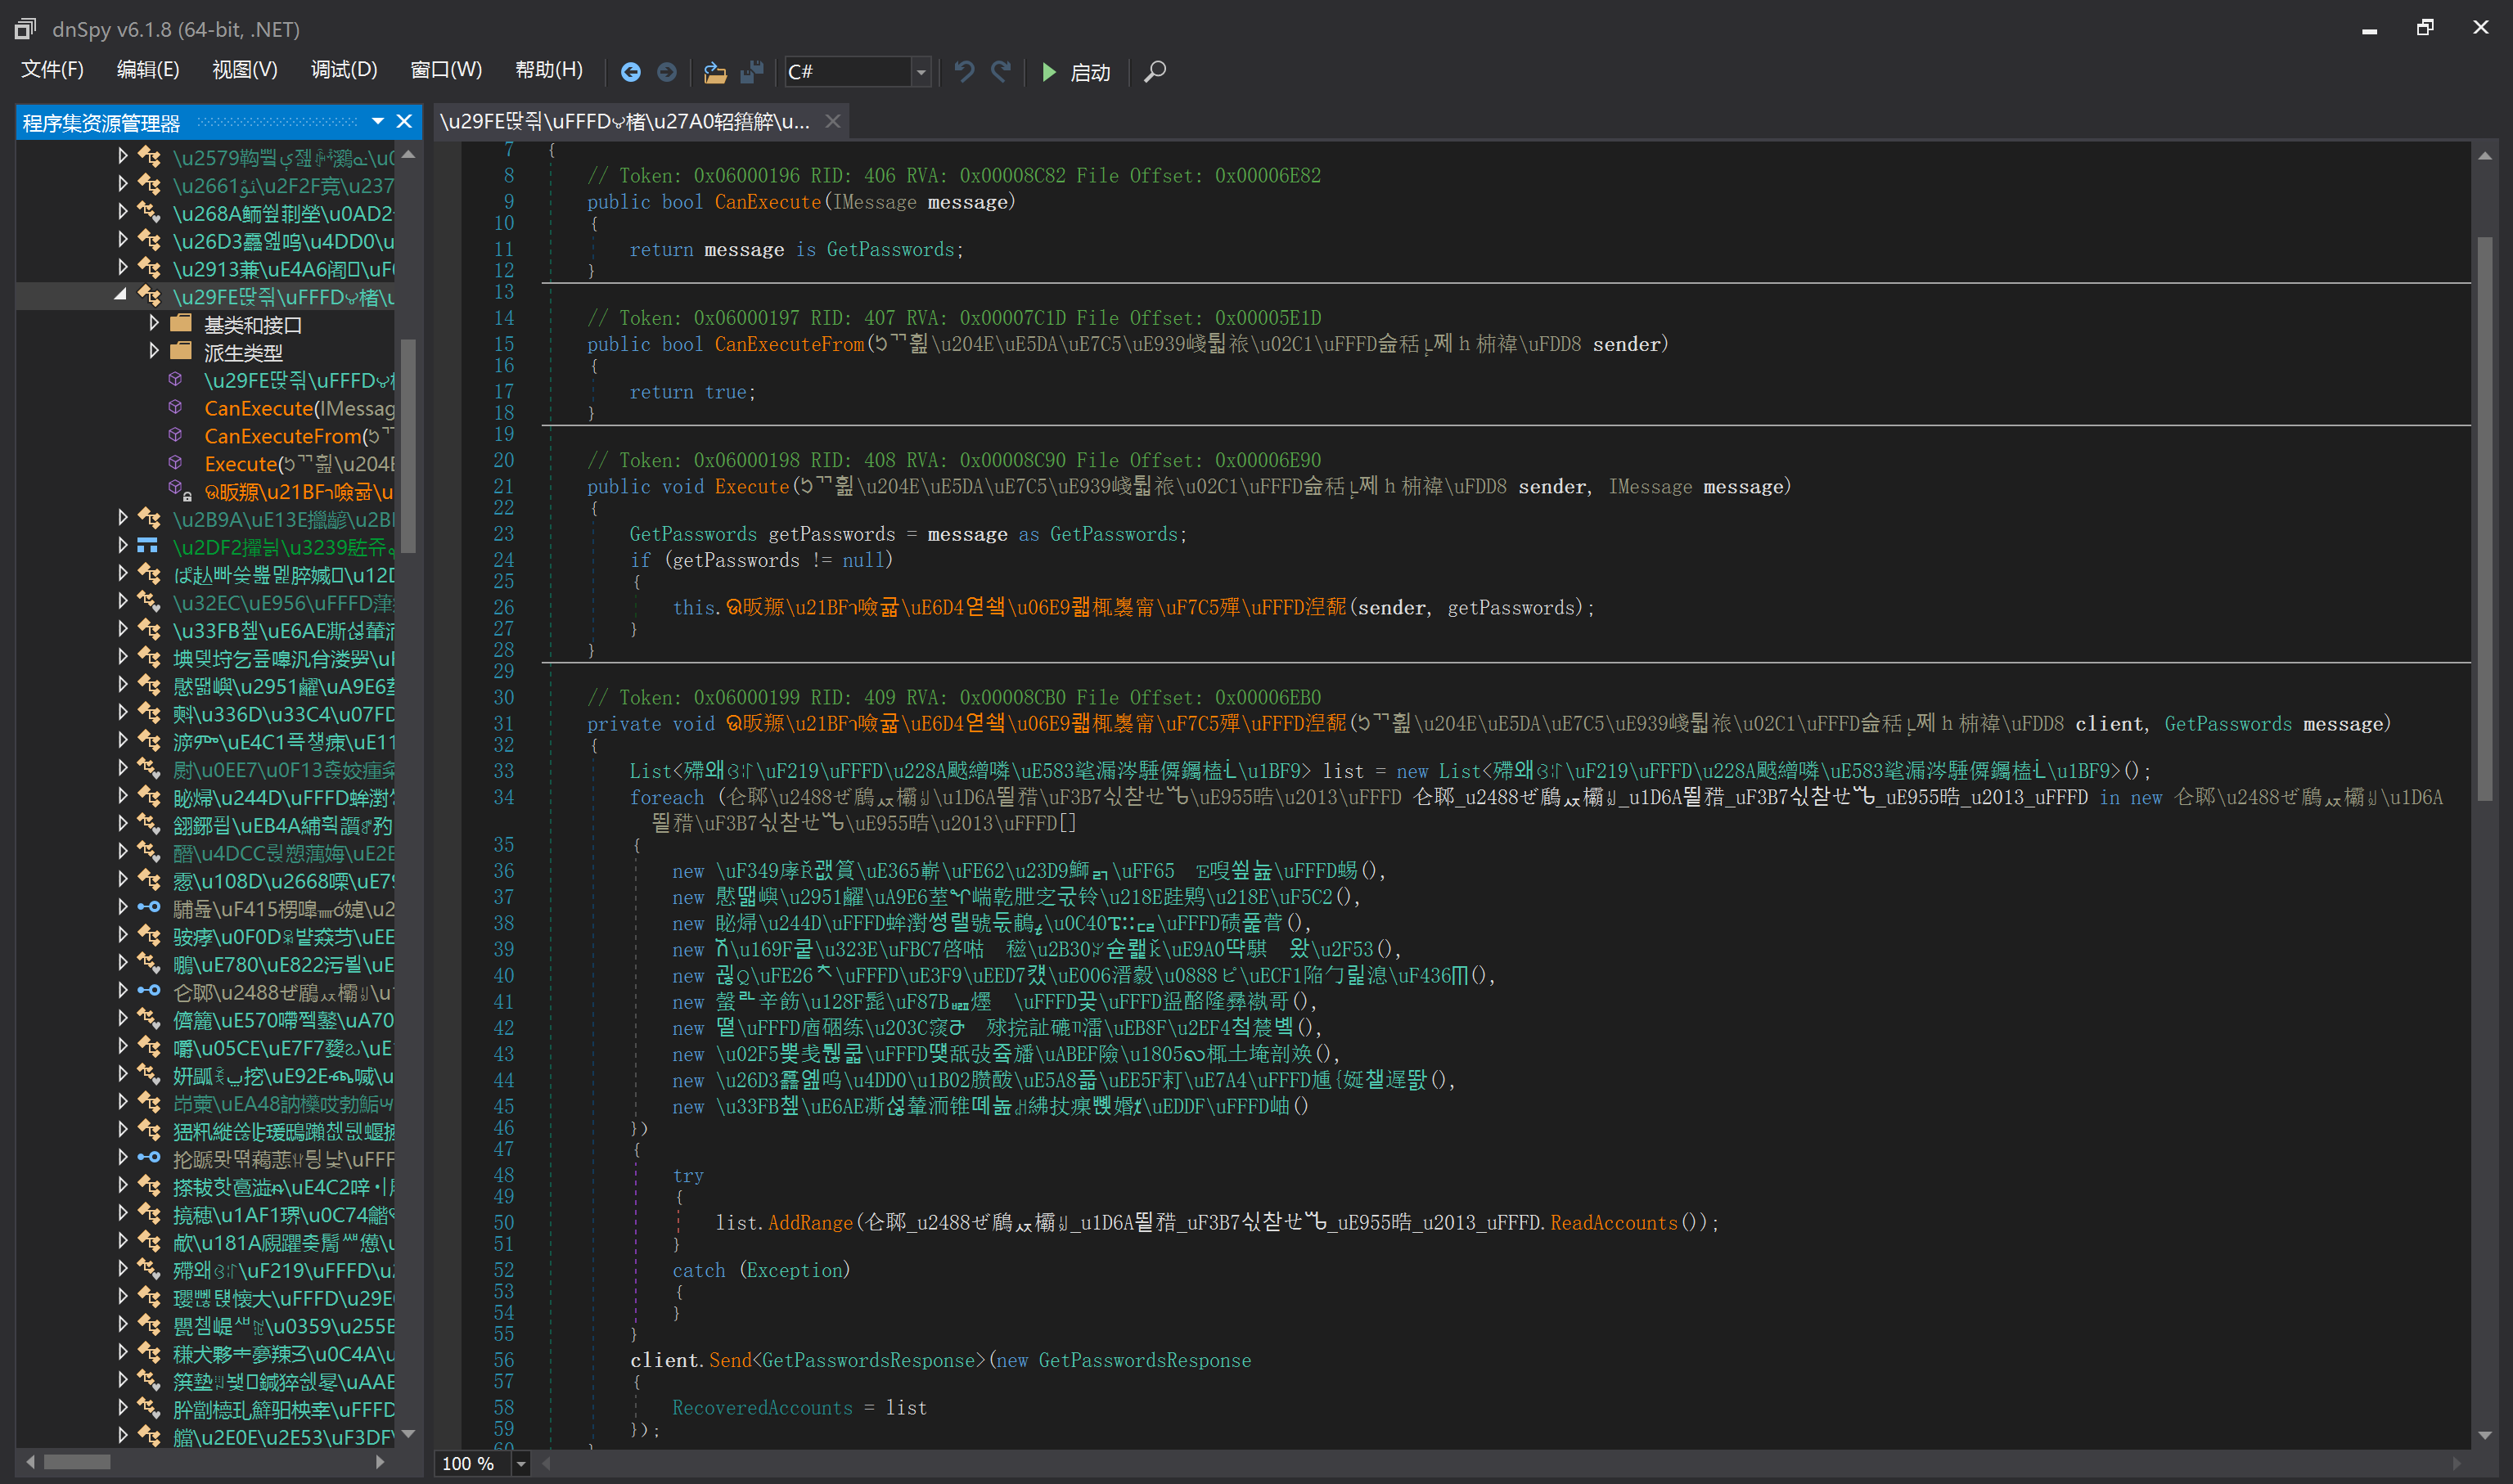Open the 视图(V) menu
The height and width of the screenshot is (1484, 2513).
[245, 70]
